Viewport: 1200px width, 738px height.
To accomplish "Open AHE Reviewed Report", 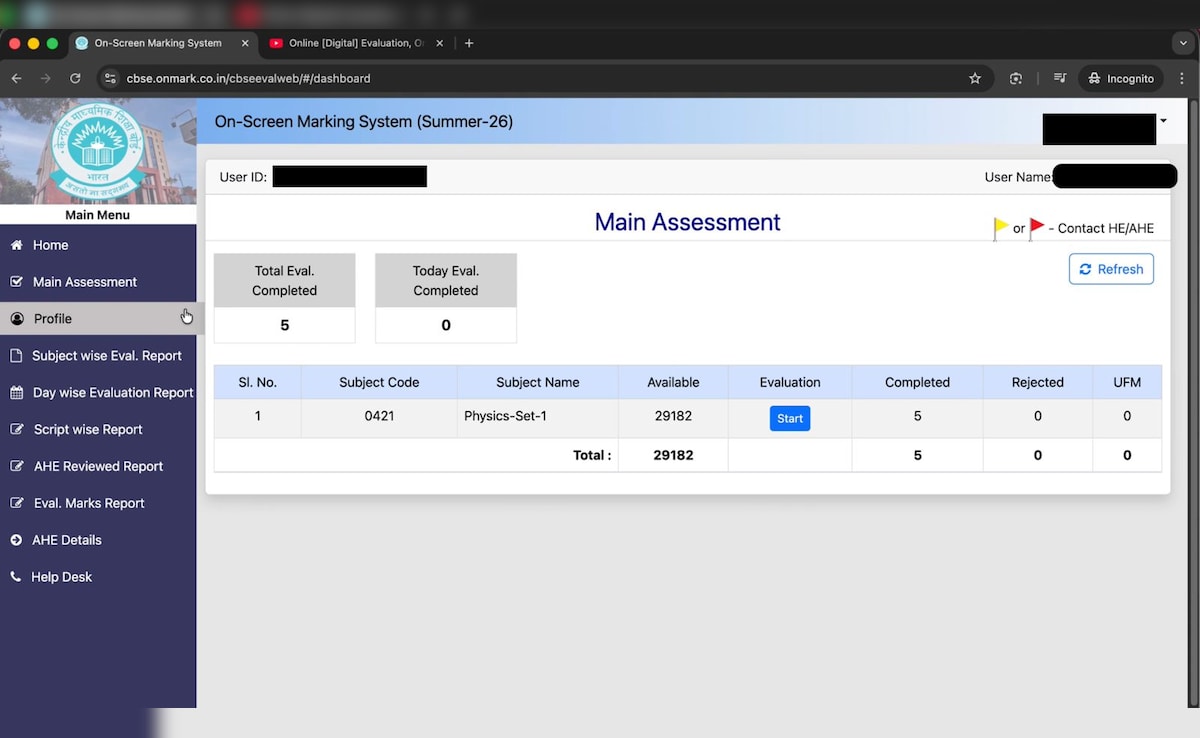I will [98, 467].
